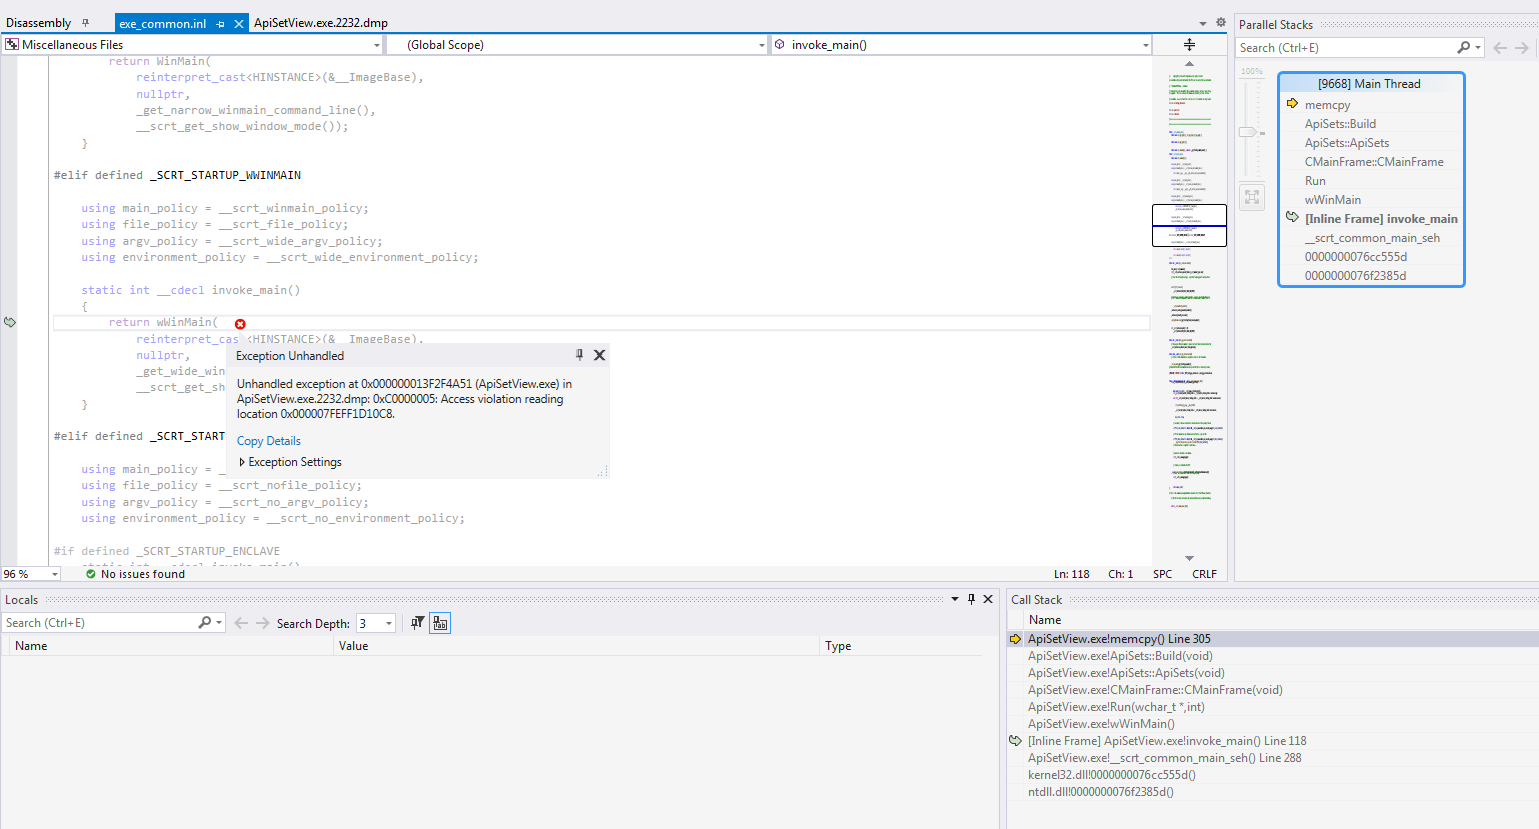Viewport: 1539px width, 829px height.
Task: Click the Locals Name column header
Action: (x=170, y=646)
